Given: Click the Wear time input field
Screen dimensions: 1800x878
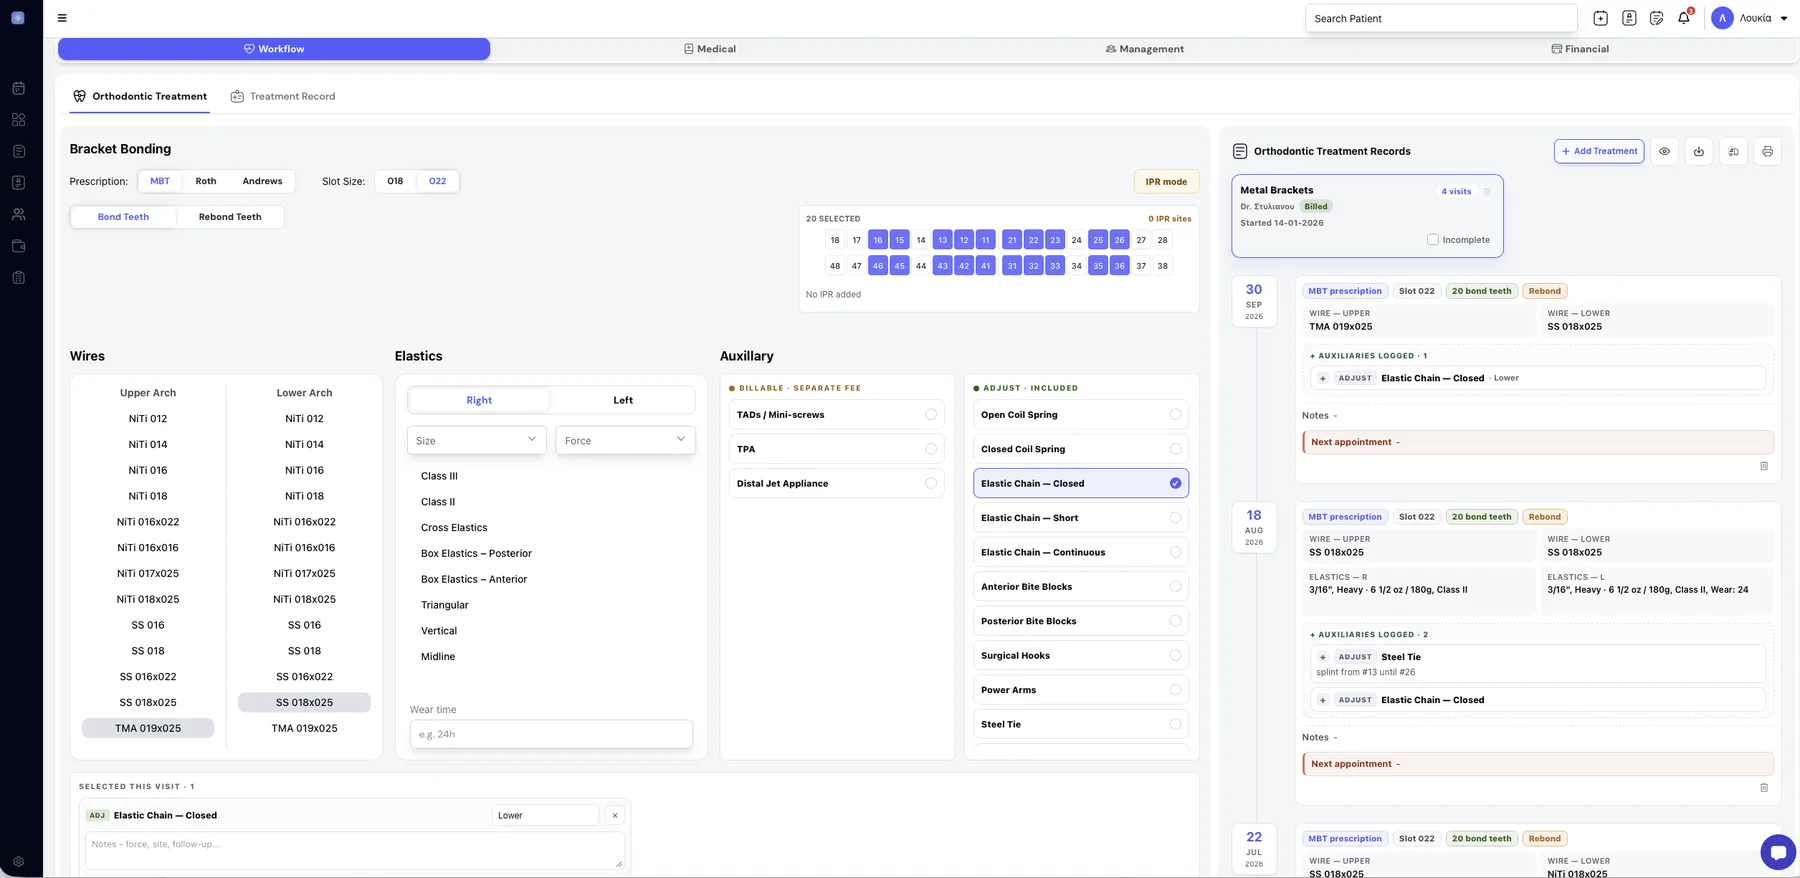Looking at the screenshot, I should [551, 735].
